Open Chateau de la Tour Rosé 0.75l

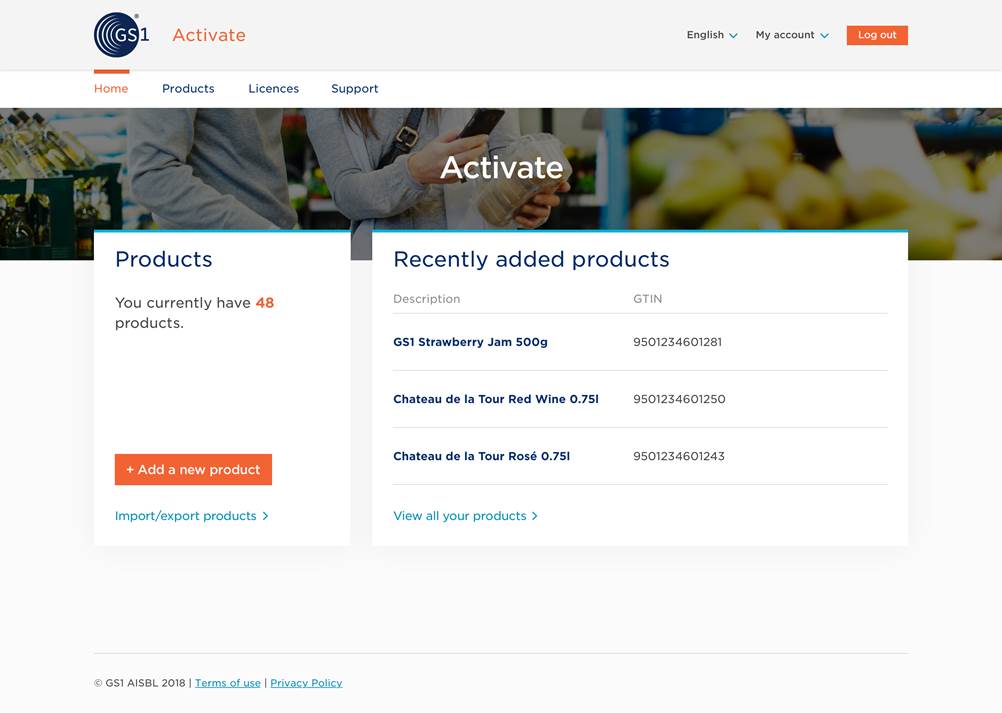pyautogui.click(x=481, y=456)
